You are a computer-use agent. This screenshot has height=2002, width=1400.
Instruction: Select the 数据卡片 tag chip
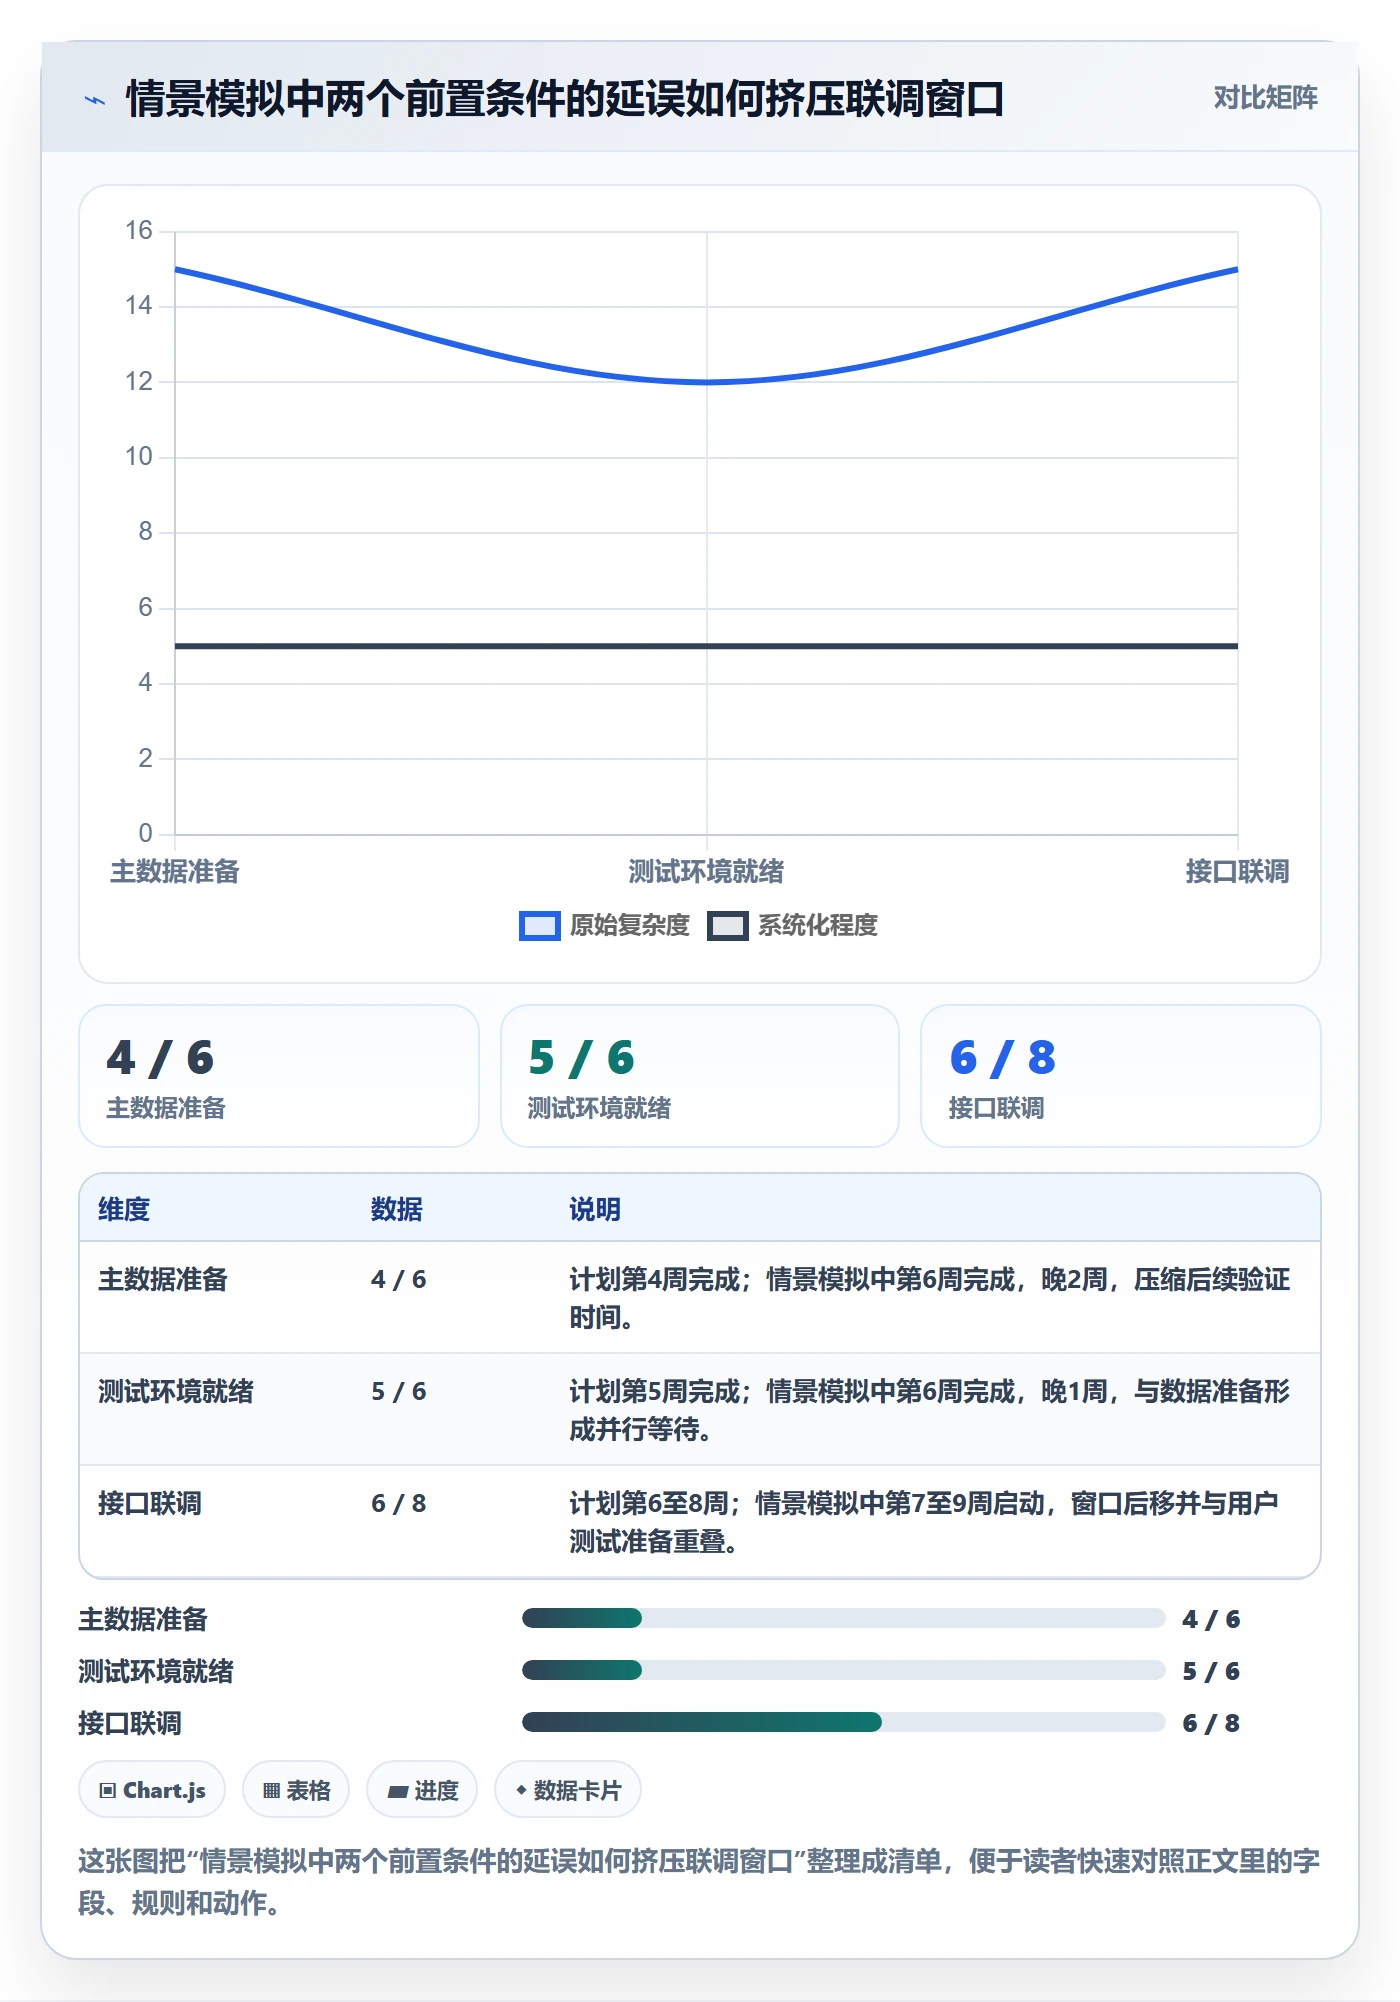[568, 1790]
